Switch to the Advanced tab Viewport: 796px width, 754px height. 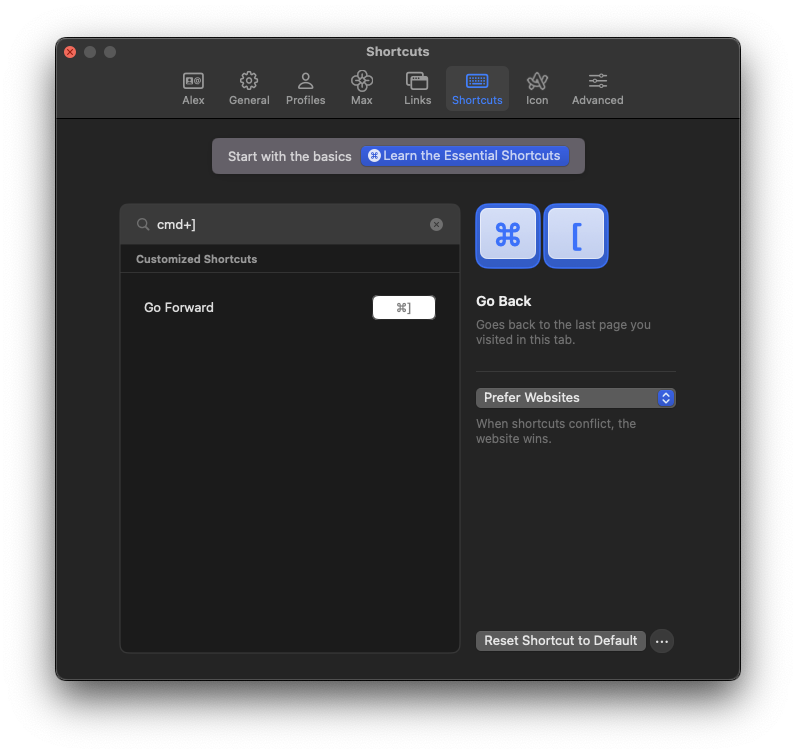coord(598,88)
